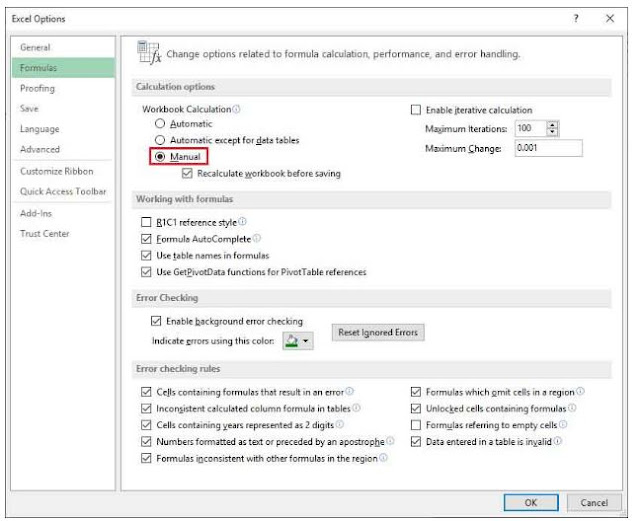The width and height of the screenshot is (640, 521).
Task: Open Quick Access Toolbar settings
Action: pyautogui.click(x=63, y=191)
